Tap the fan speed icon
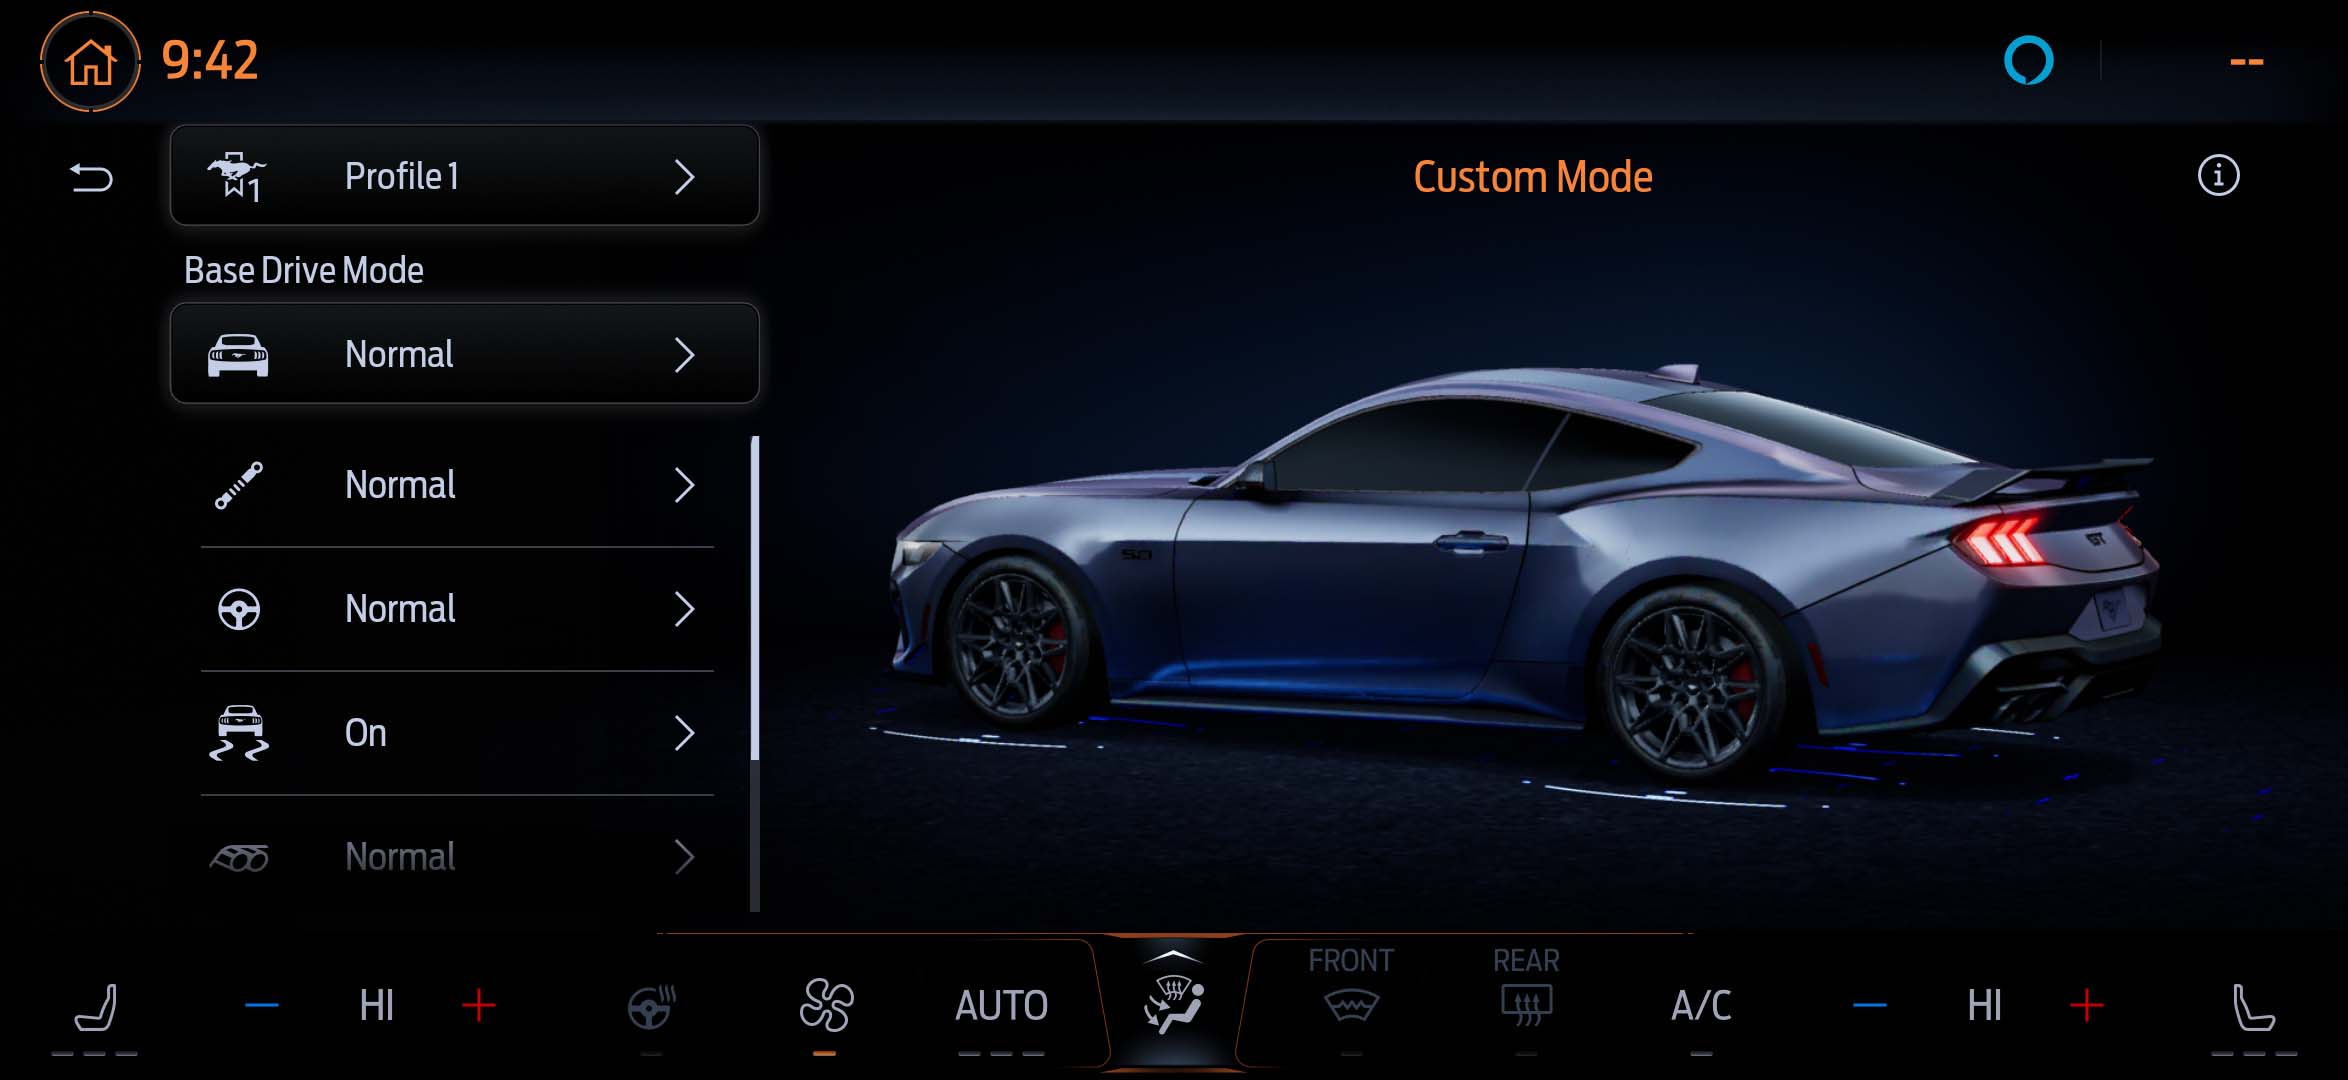2348x1080 pixels. click(x=826, y=1005)
